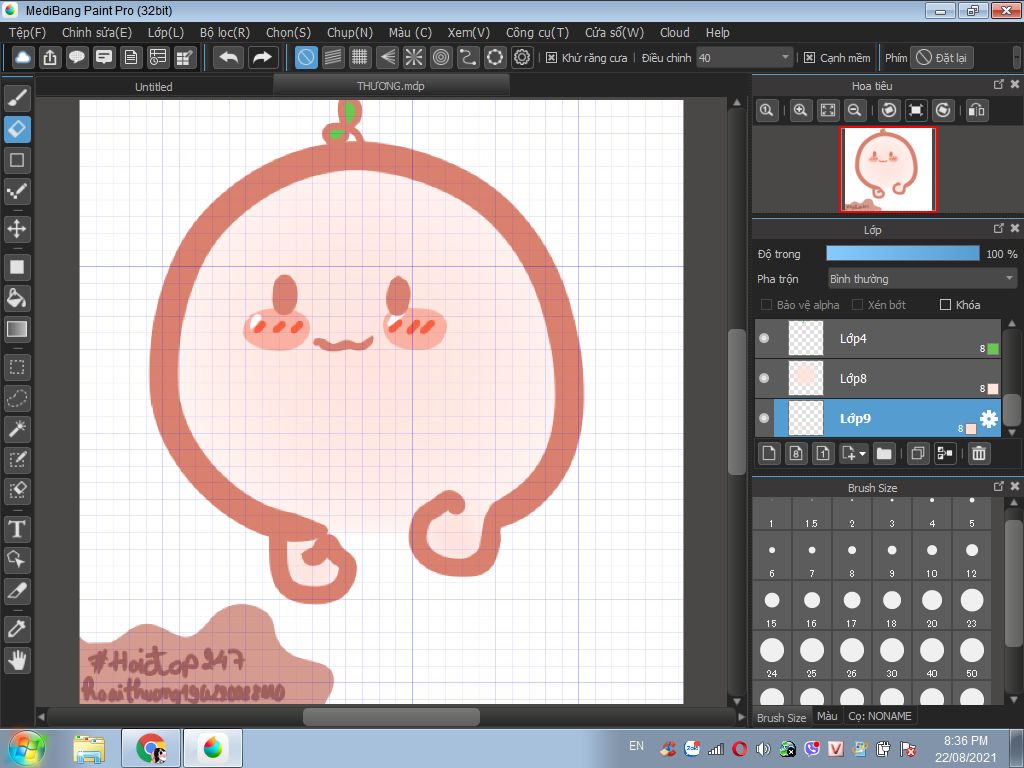
Task: Toggle the Cạnh mềm checkbox
Action: pyautogui.click(x=809, y=58)
